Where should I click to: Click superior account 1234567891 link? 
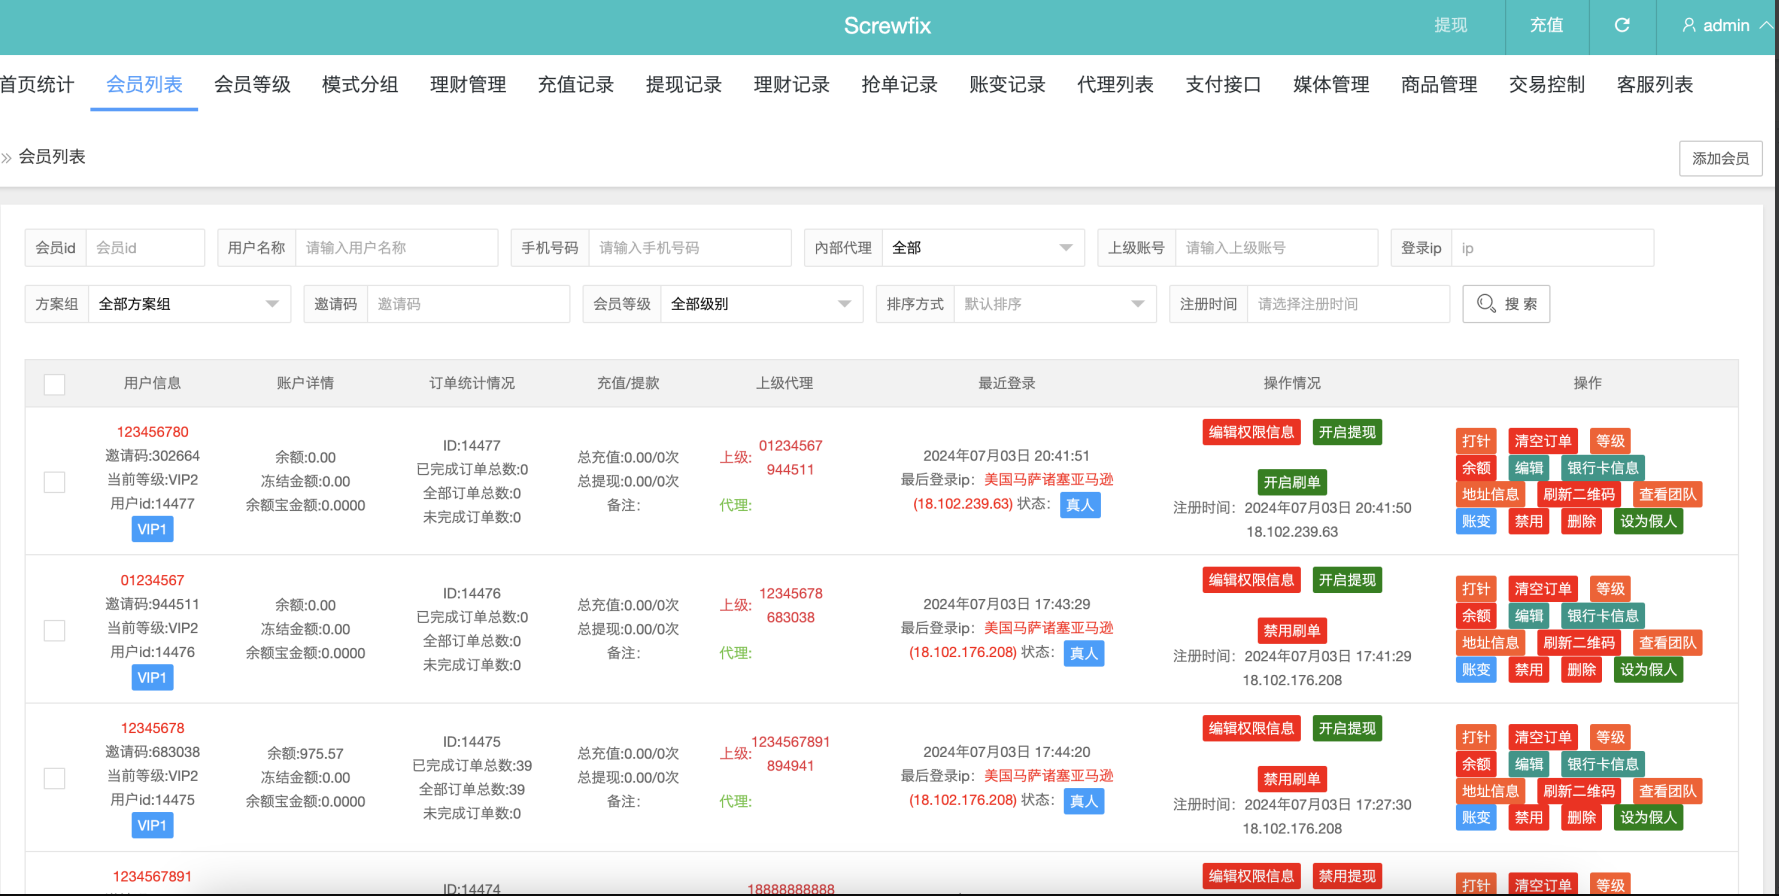coord(791,742)
